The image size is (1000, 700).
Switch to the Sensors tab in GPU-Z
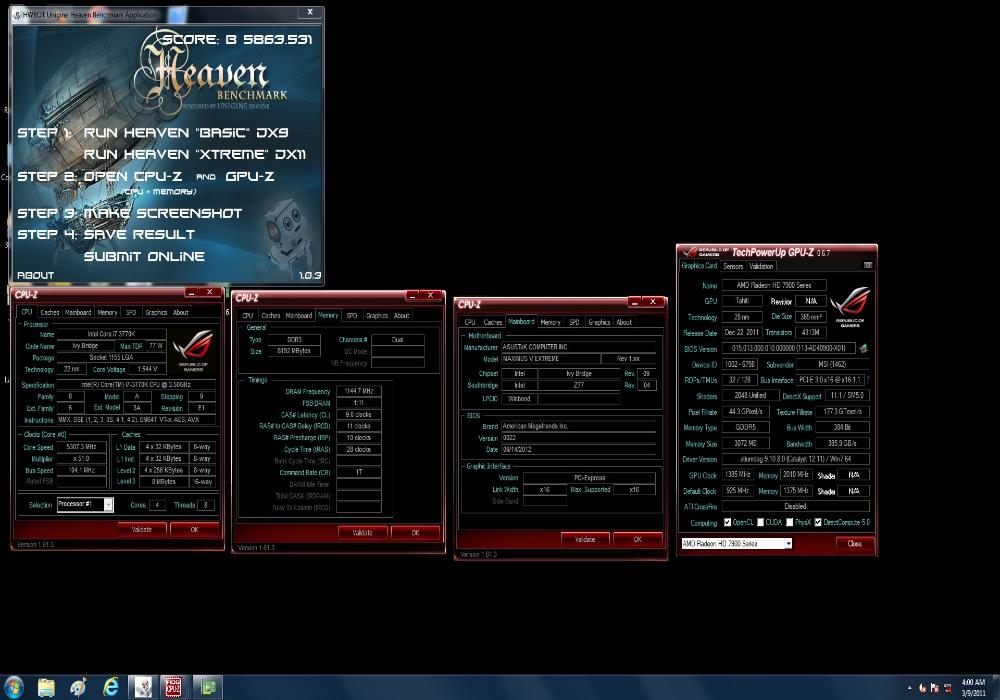733,266
